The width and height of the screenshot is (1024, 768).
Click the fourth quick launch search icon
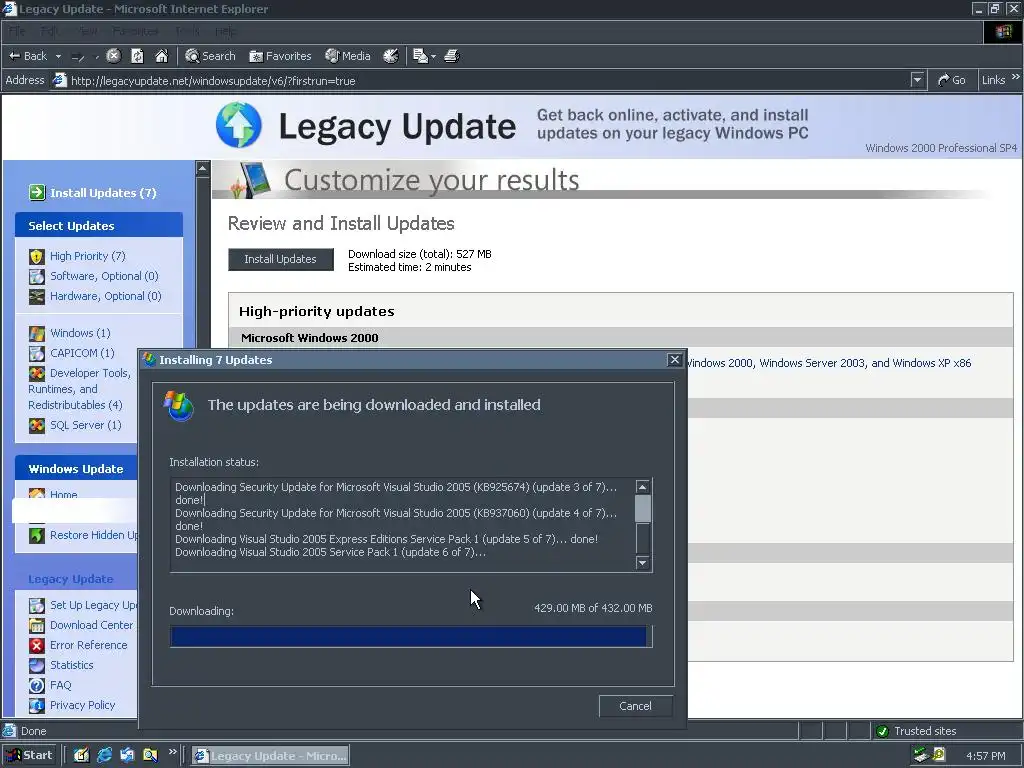pos(150,756)
